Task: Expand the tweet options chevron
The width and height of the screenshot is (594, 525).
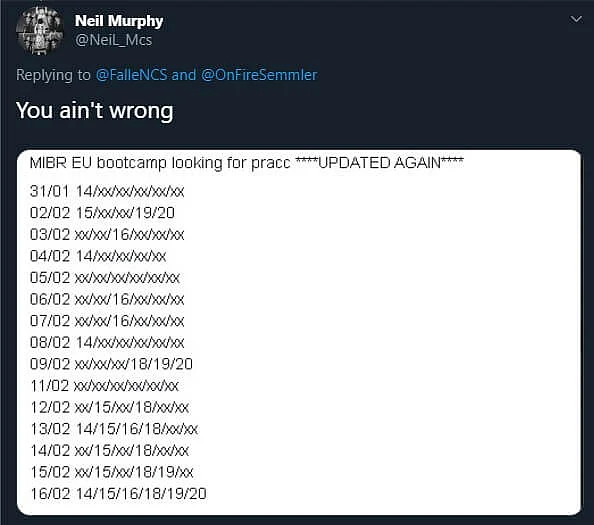Action: pos(576,19)
